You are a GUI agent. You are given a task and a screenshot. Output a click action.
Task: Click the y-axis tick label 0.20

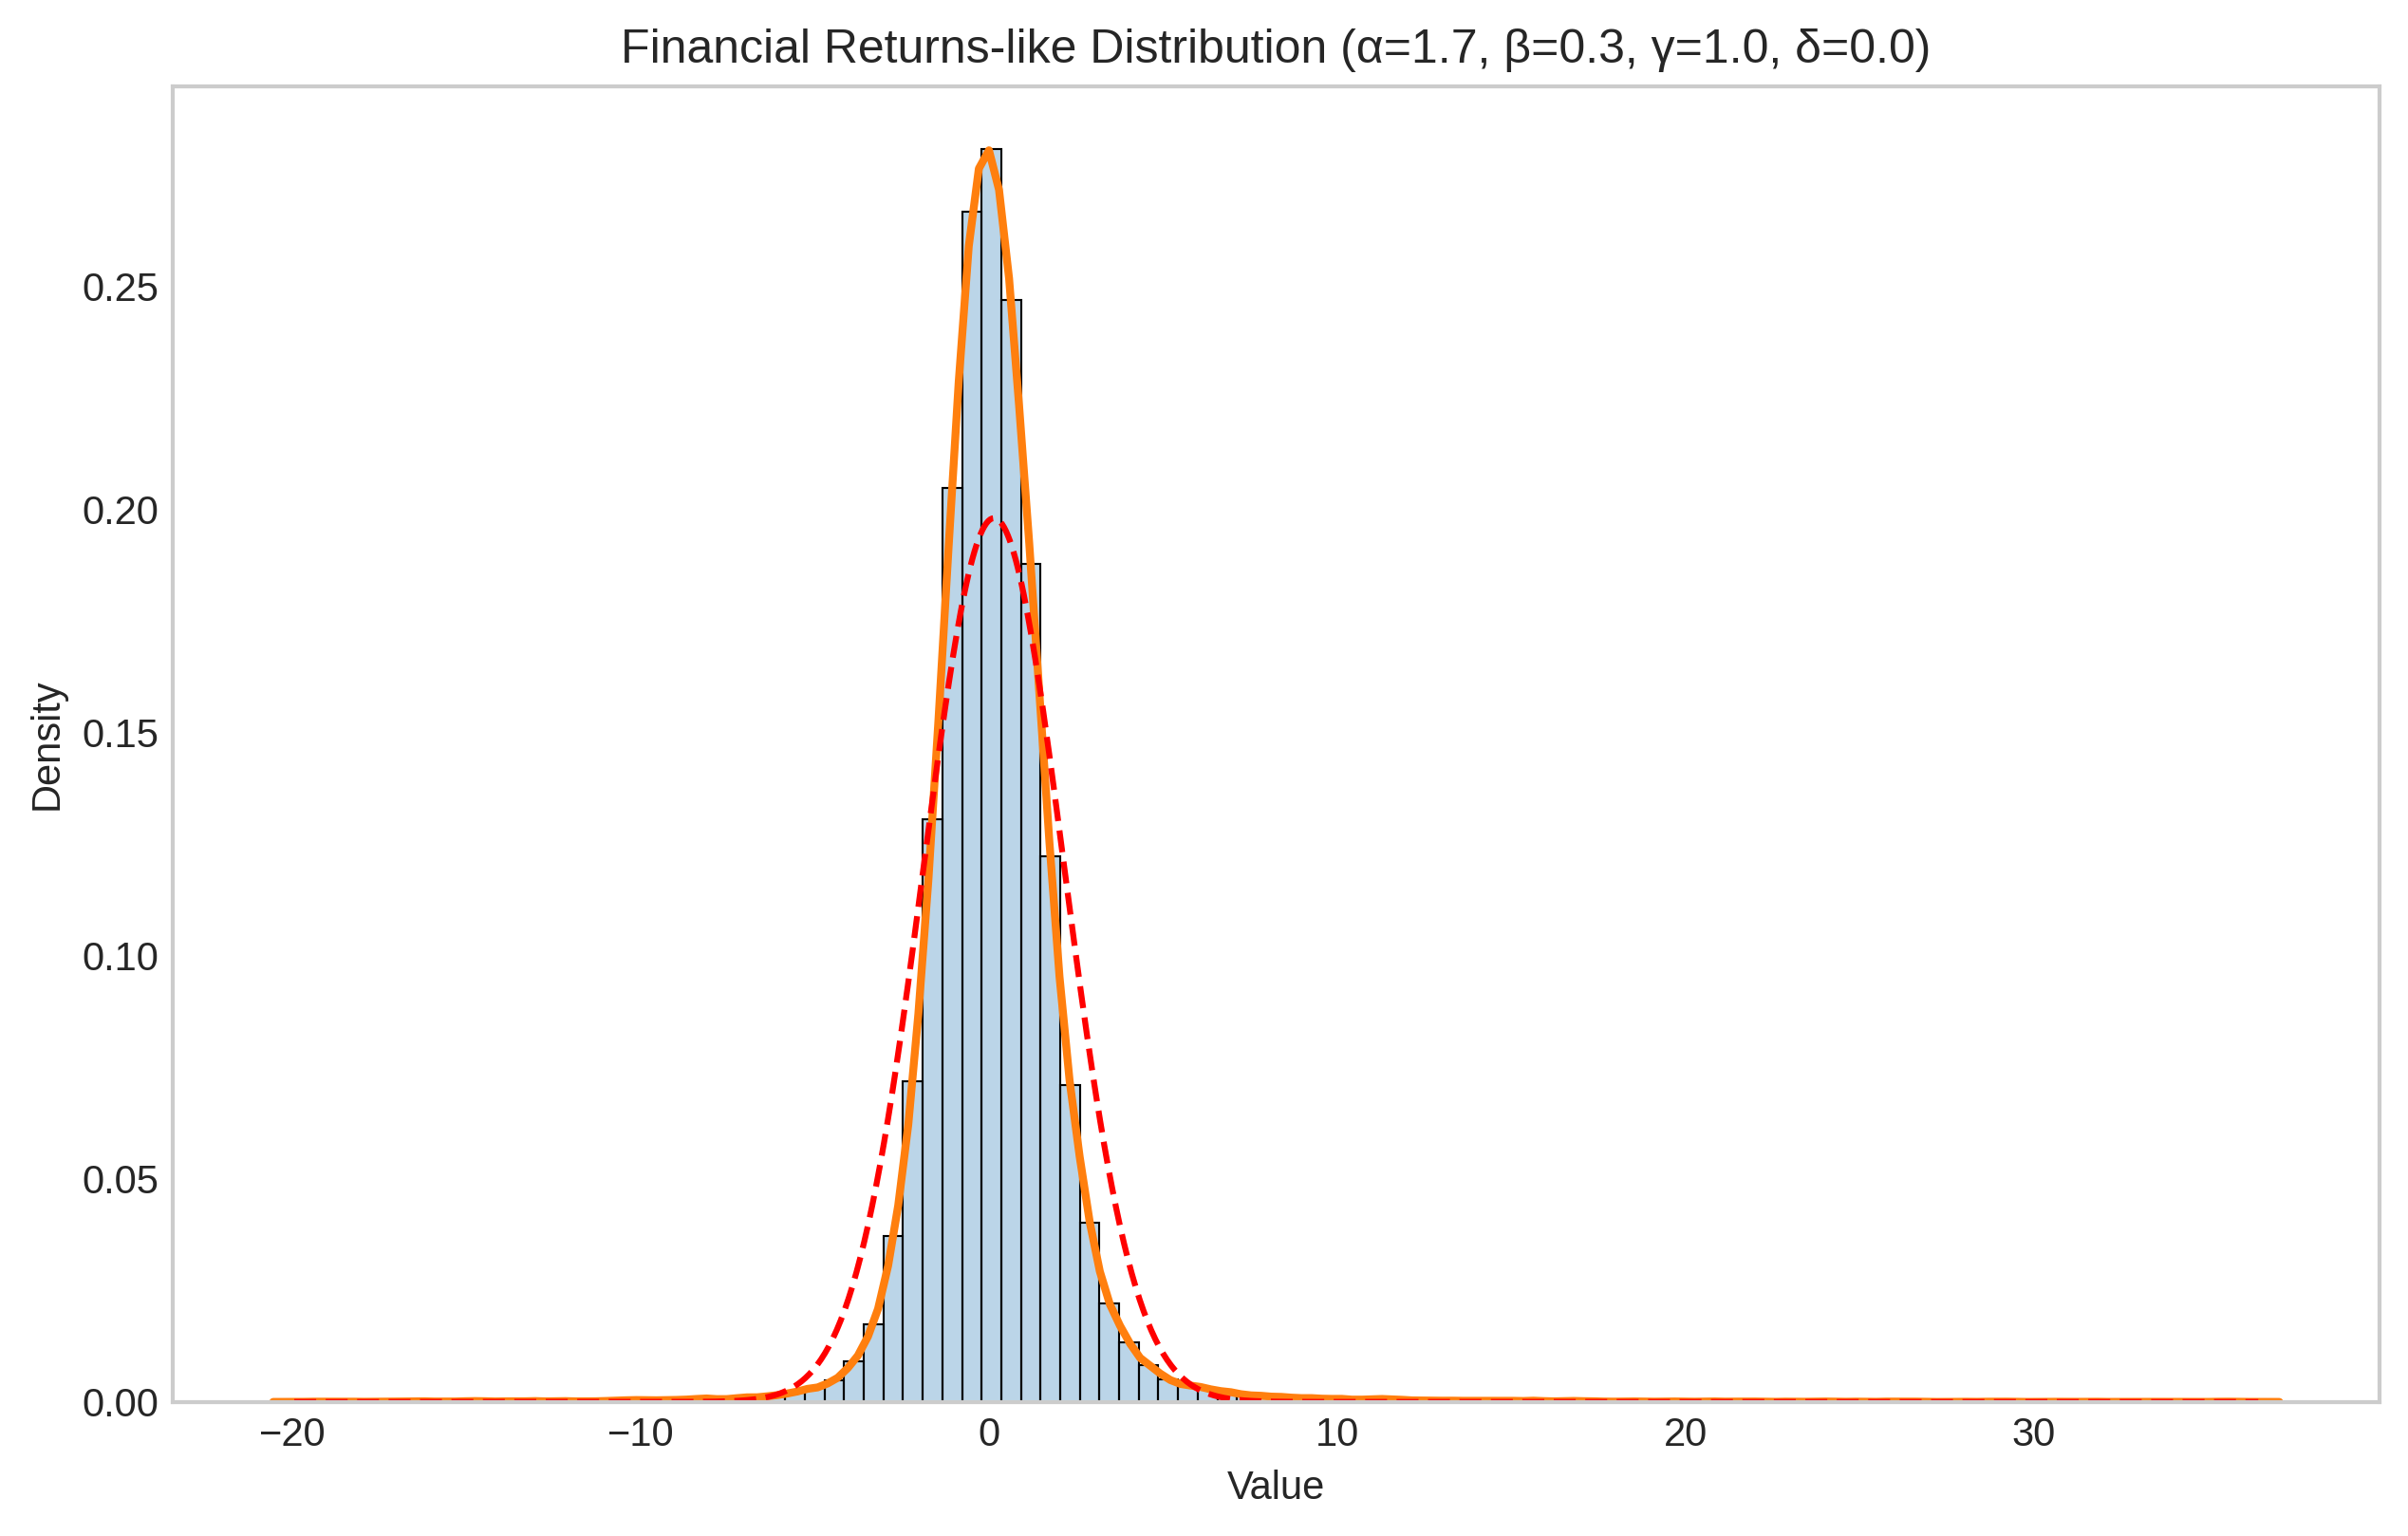(120, 511)
